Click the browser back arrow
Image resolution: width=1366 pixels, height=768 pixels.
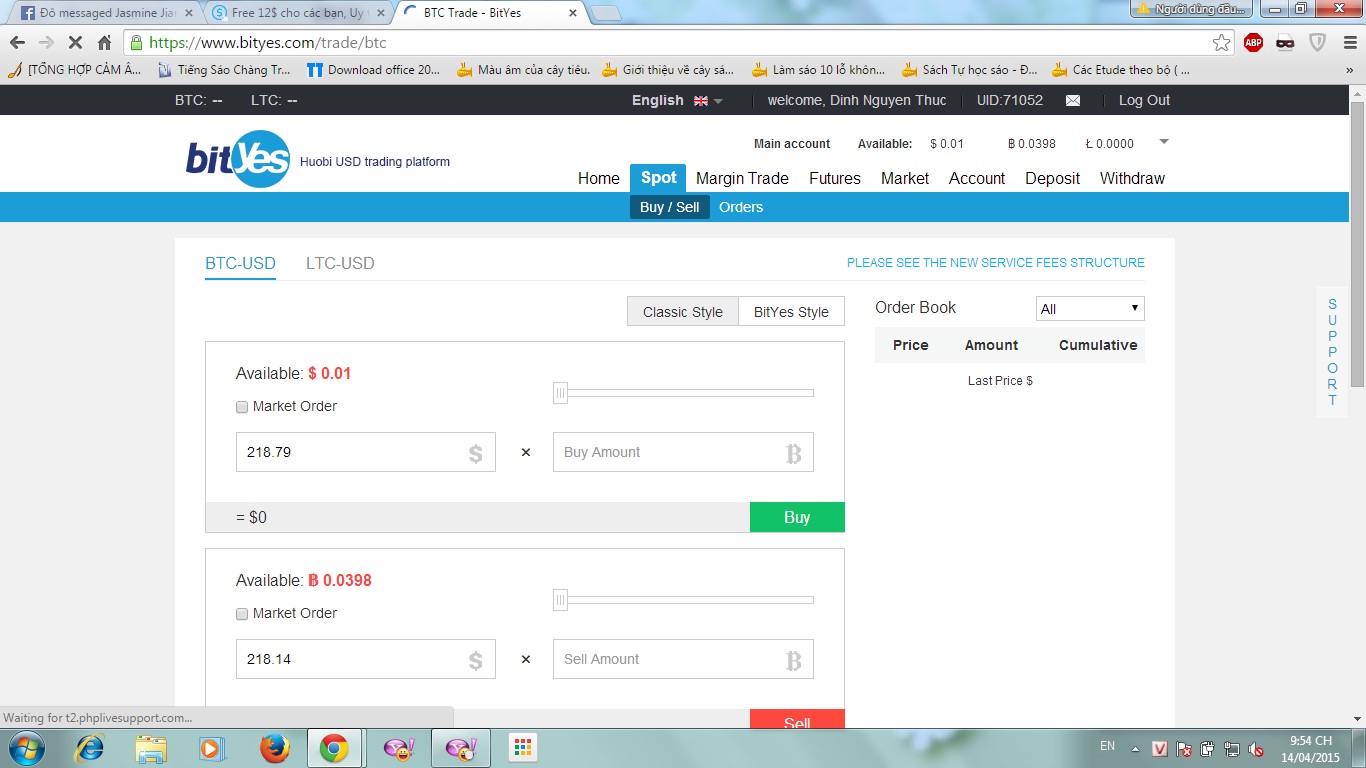click(x=17, y=43)
